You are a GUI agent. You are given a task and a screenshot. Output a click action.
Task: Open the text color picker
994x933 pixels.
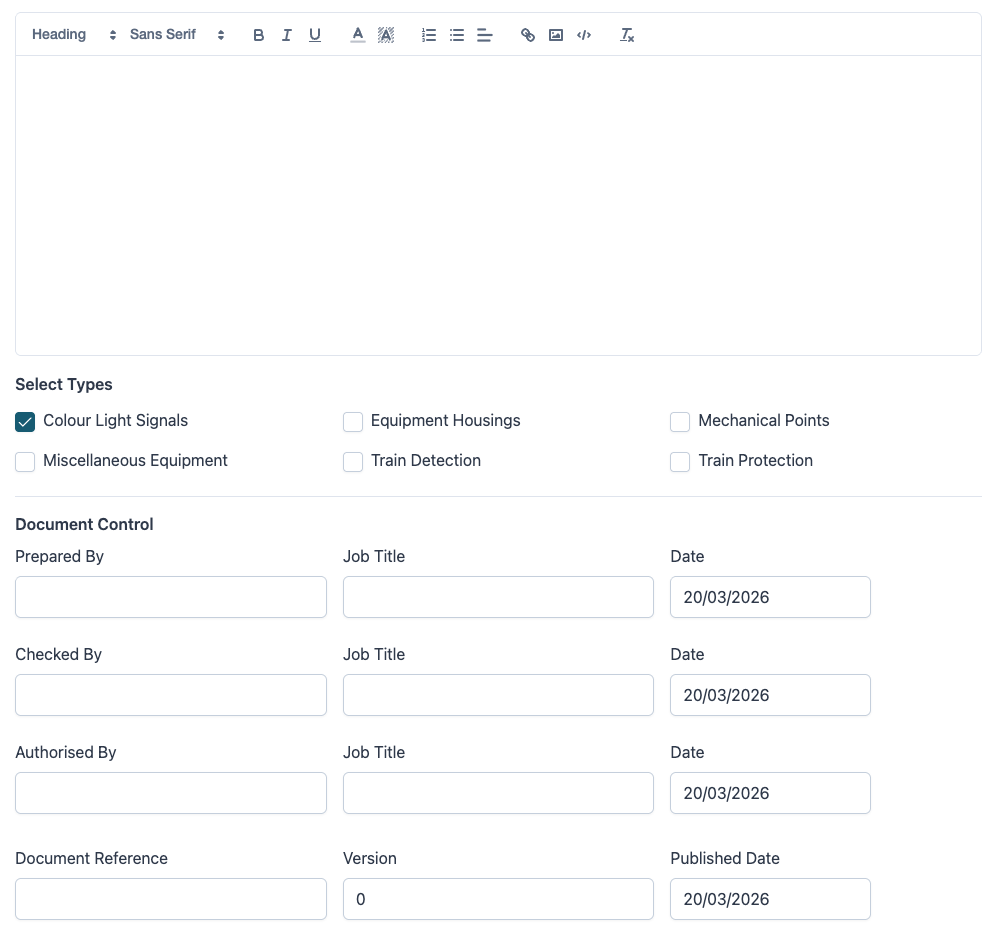coord(358,35)
